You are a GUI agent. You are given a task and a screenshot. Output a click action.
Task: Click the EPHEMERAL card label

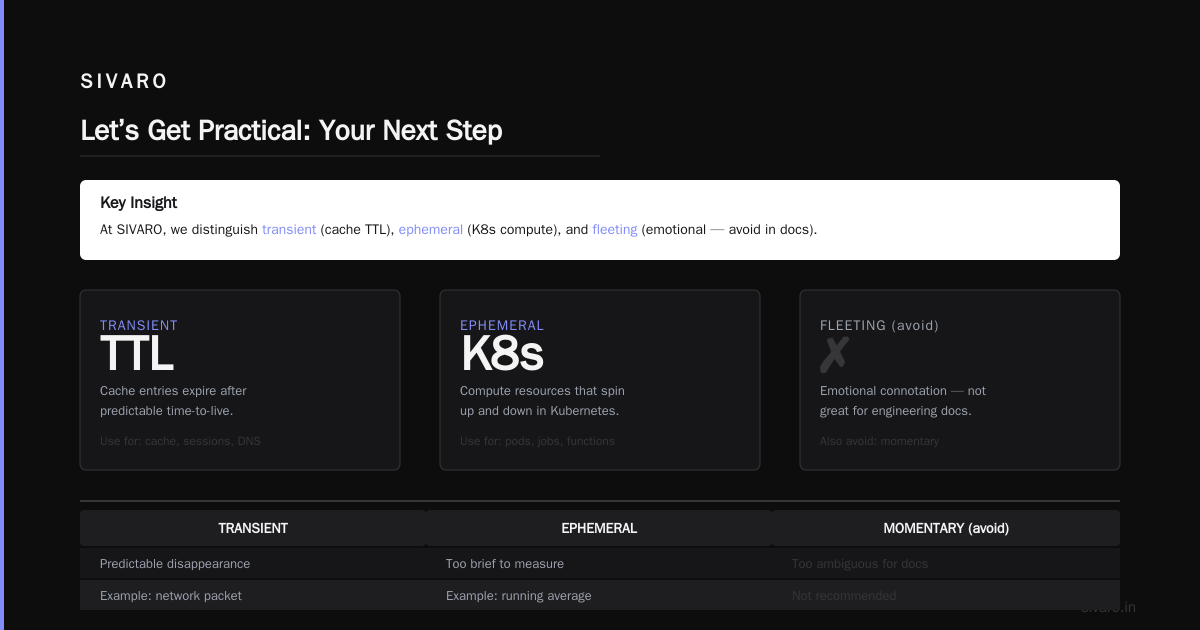point(502,325)
